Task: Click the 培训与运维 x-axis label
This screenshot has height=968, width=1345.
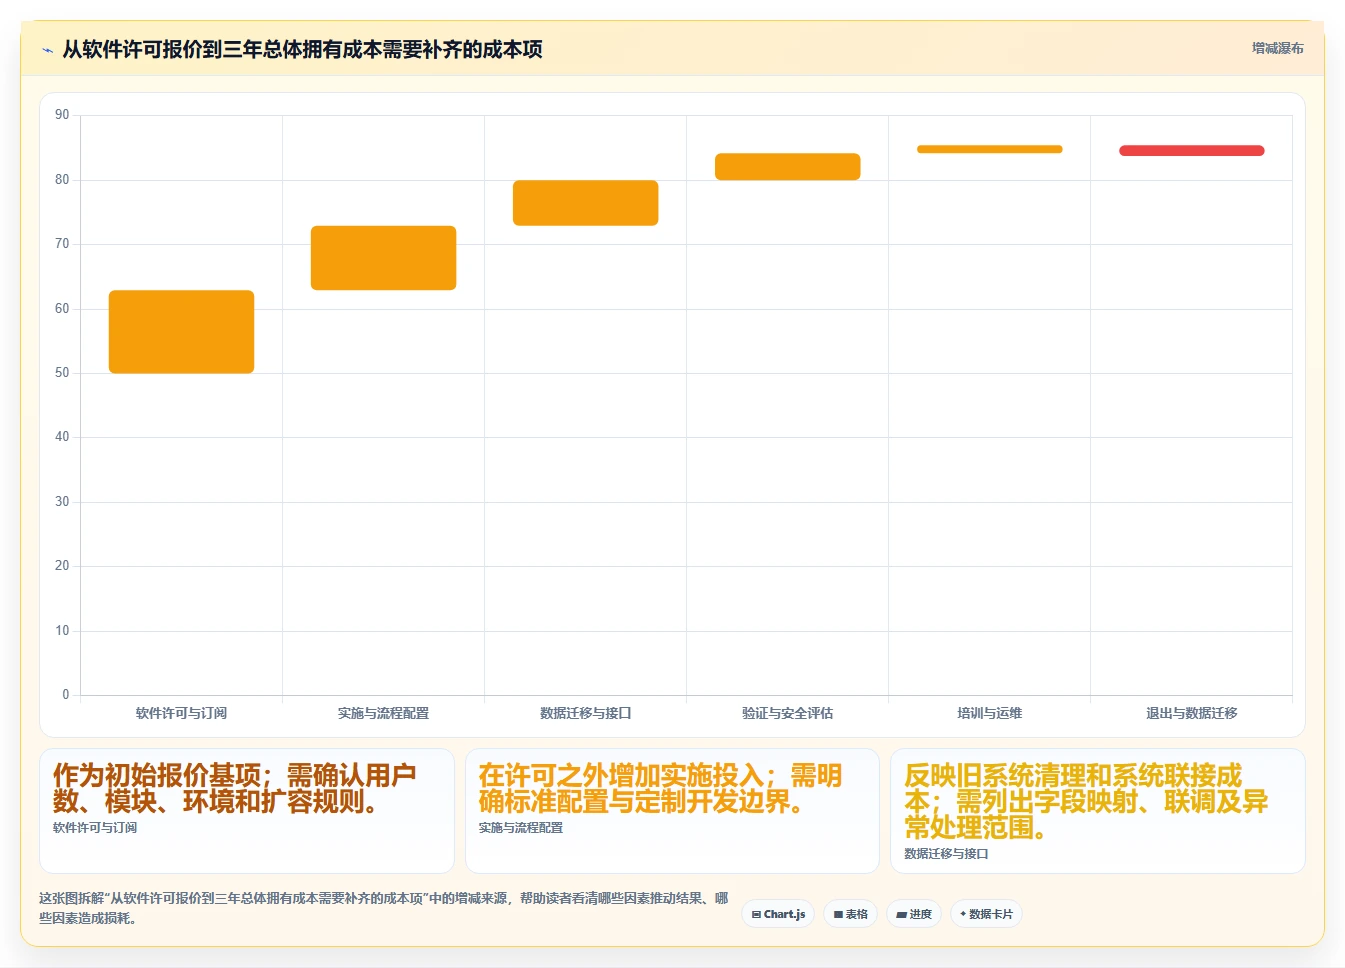Action: (x=989, y=713)
